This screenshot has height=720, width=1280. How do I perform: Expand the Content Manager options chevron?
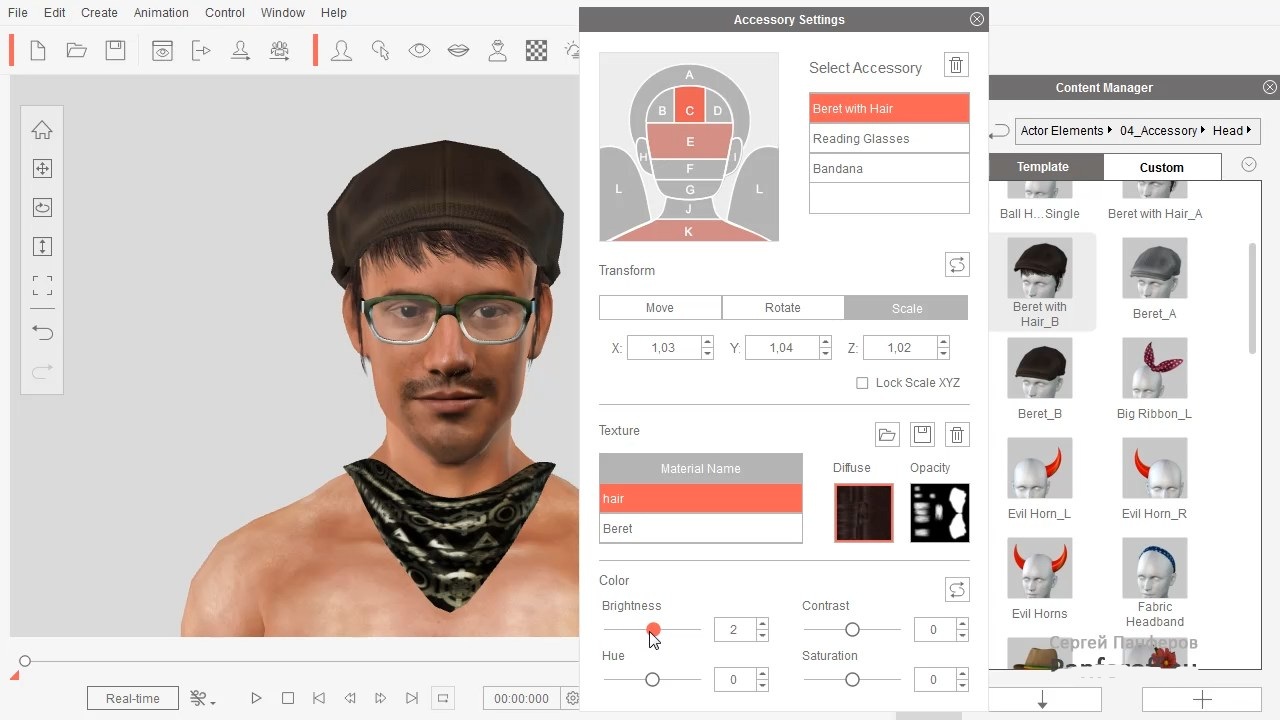click(1248, 165)
